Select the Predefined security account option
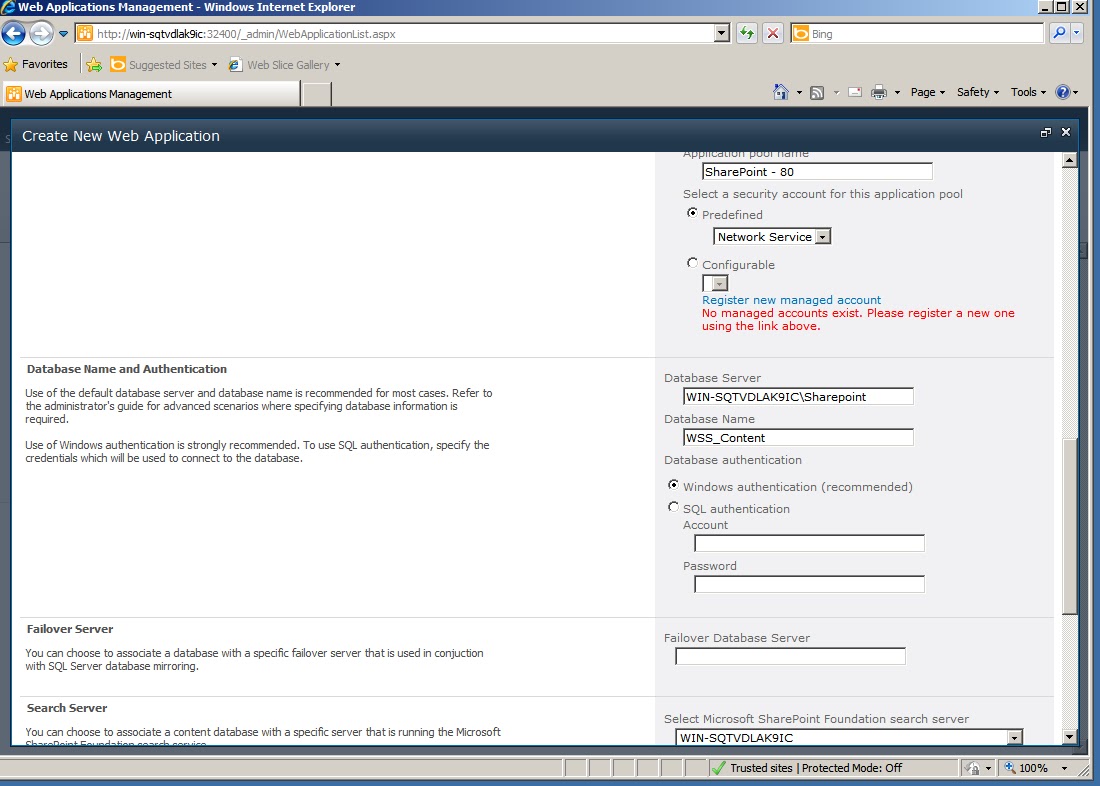Viewport: 1100px width, 786px height. point(693,213)
